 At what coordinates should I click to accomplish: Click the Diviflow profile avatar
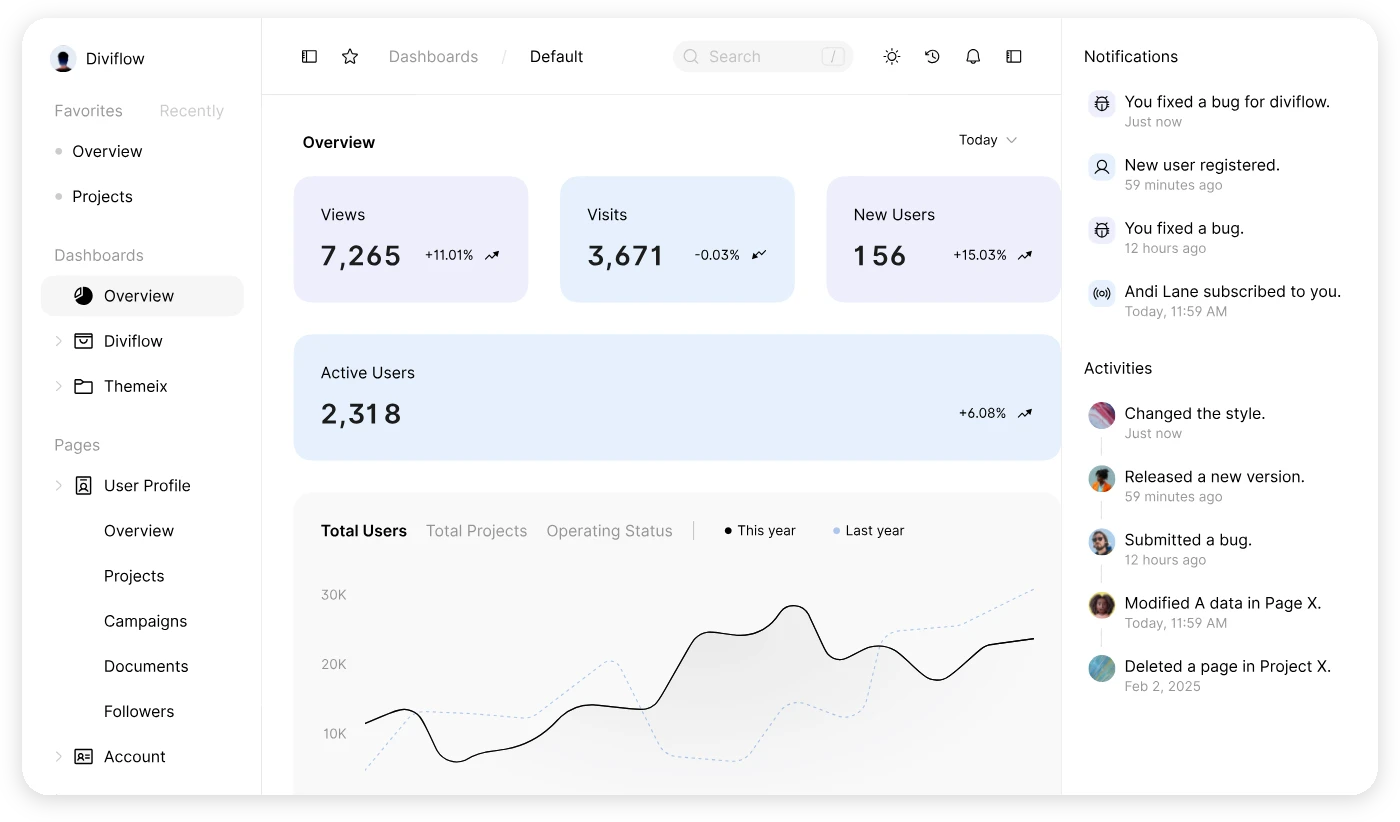coord(63,59)
